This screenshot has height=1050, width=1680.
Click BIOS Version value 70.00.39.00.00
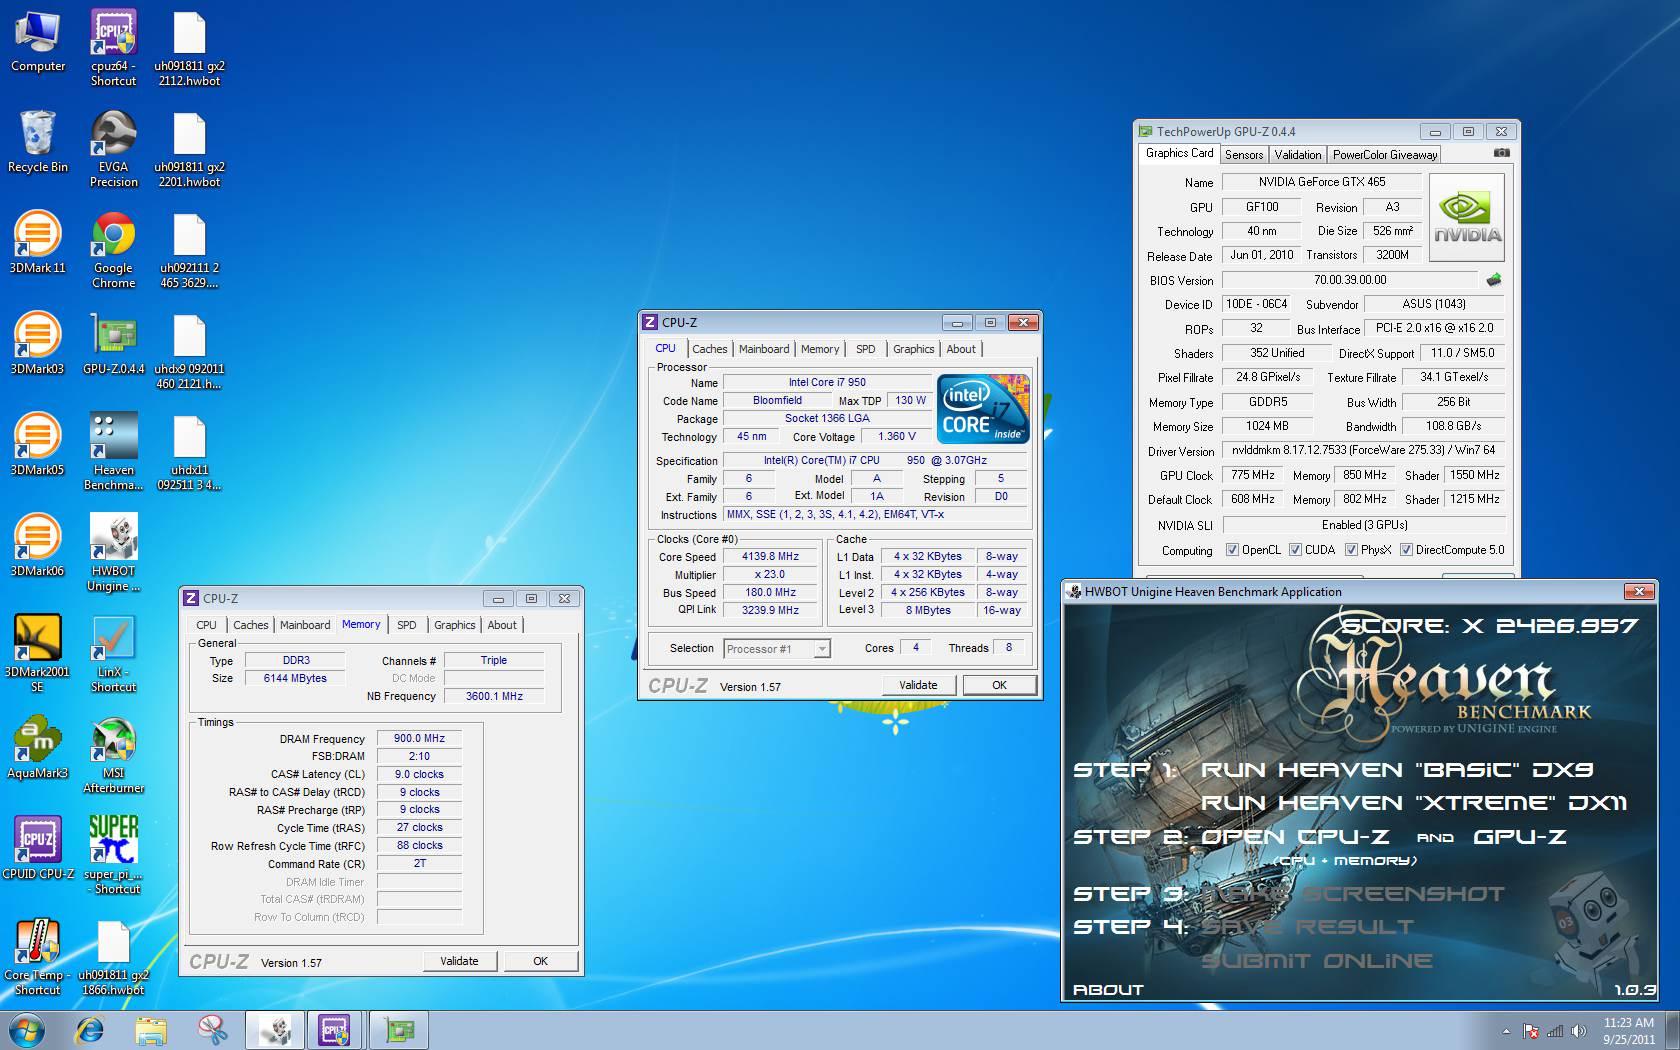point(1349,280)
